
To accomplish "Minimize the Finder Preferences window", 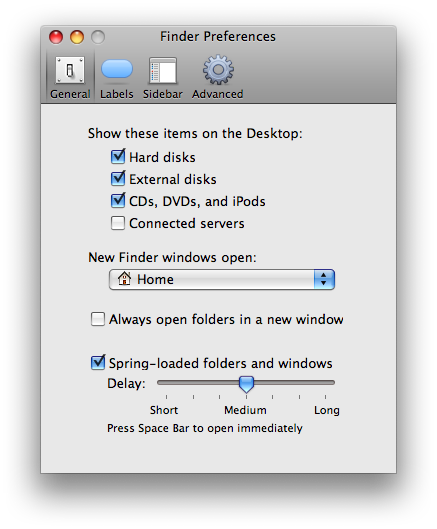I will tap(77, 37).
